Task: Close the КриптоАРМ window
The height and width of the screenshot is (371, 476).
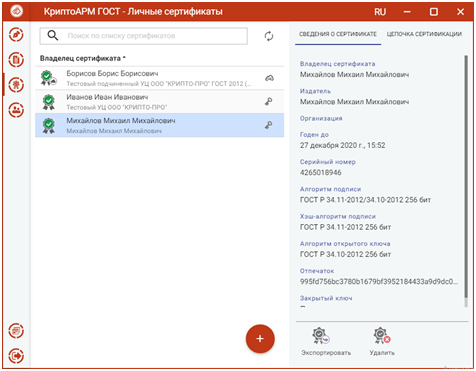Action: [x=460, y=12]
